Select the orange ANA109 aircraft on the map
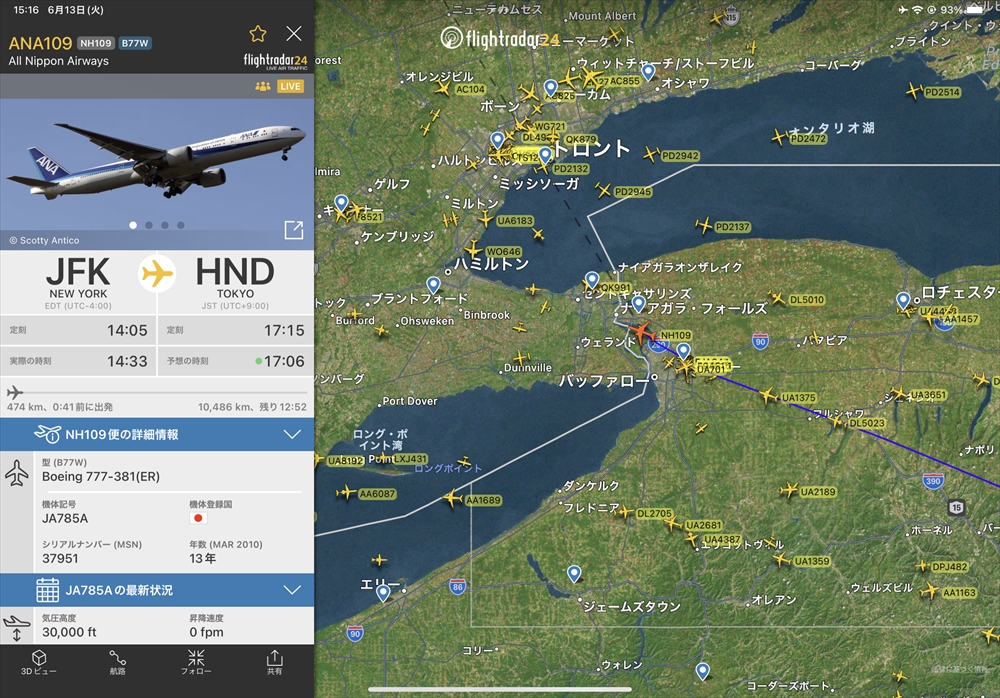Screen dimensions: 1000x698 pyautogui.click(x=642, y=332)
